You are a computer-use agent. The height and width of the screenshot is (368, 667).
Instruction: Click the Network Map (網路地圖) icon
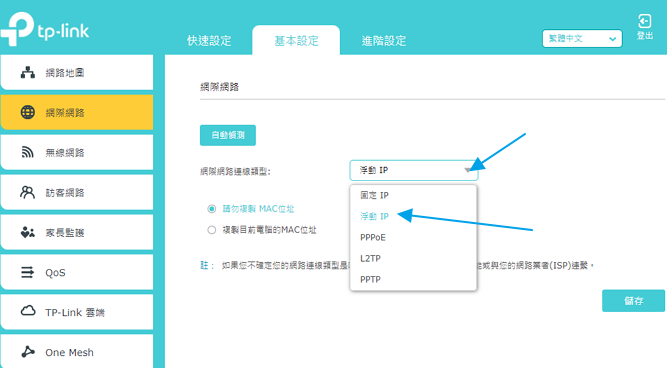pyautogui.click(x=28, y=73)
